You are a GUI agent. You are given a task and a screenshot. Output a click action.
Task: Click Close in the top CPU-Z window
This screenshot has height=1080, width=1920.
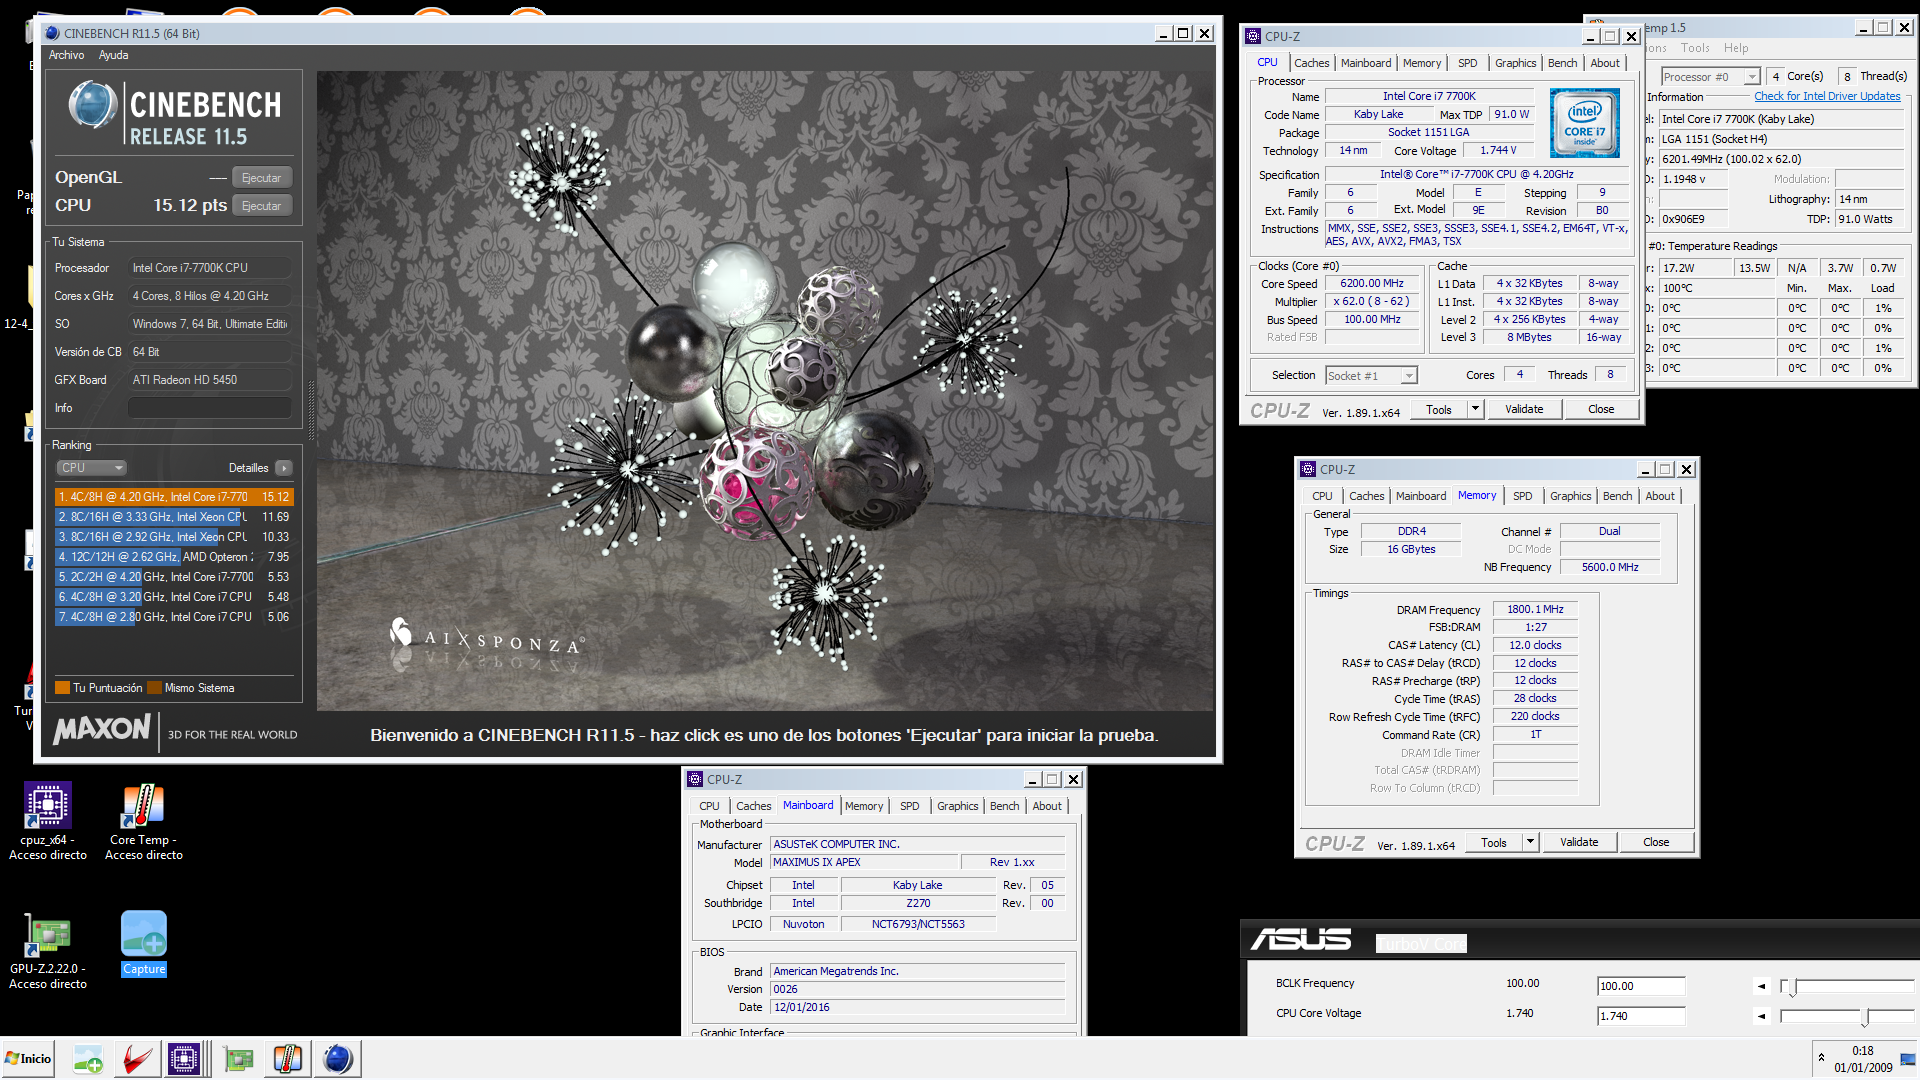(x=1601, y=409)
